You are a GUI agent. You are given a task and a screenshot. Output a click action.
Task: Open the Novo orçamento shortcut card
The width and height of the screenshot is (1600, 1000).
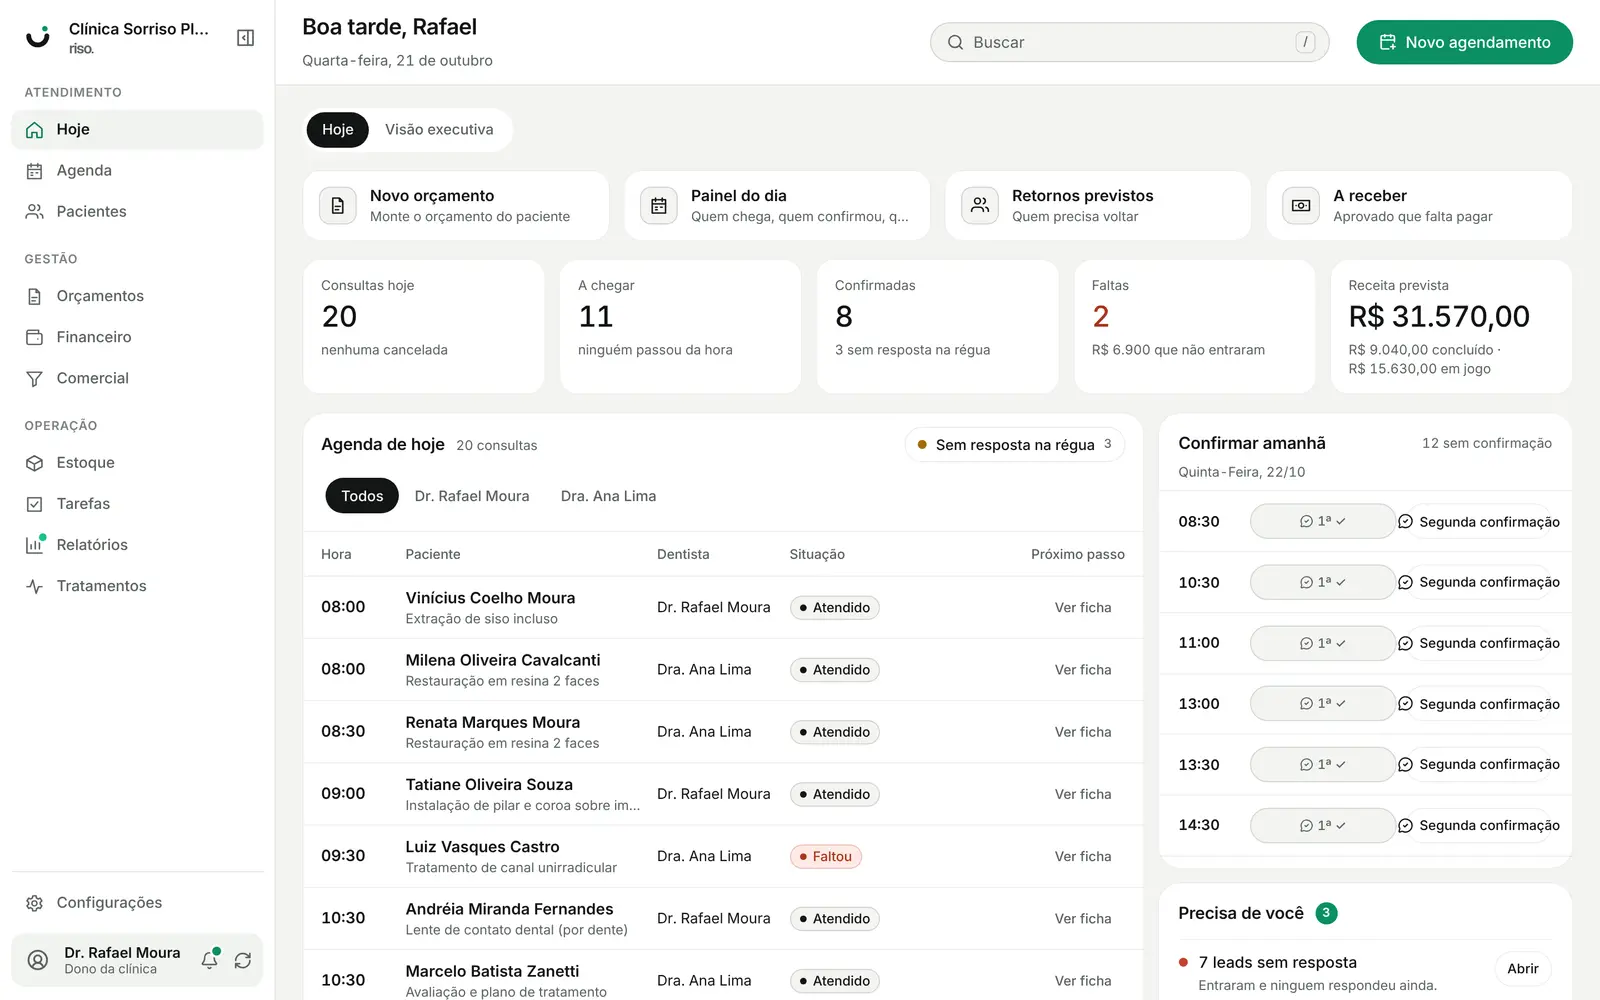click(456, 206)
